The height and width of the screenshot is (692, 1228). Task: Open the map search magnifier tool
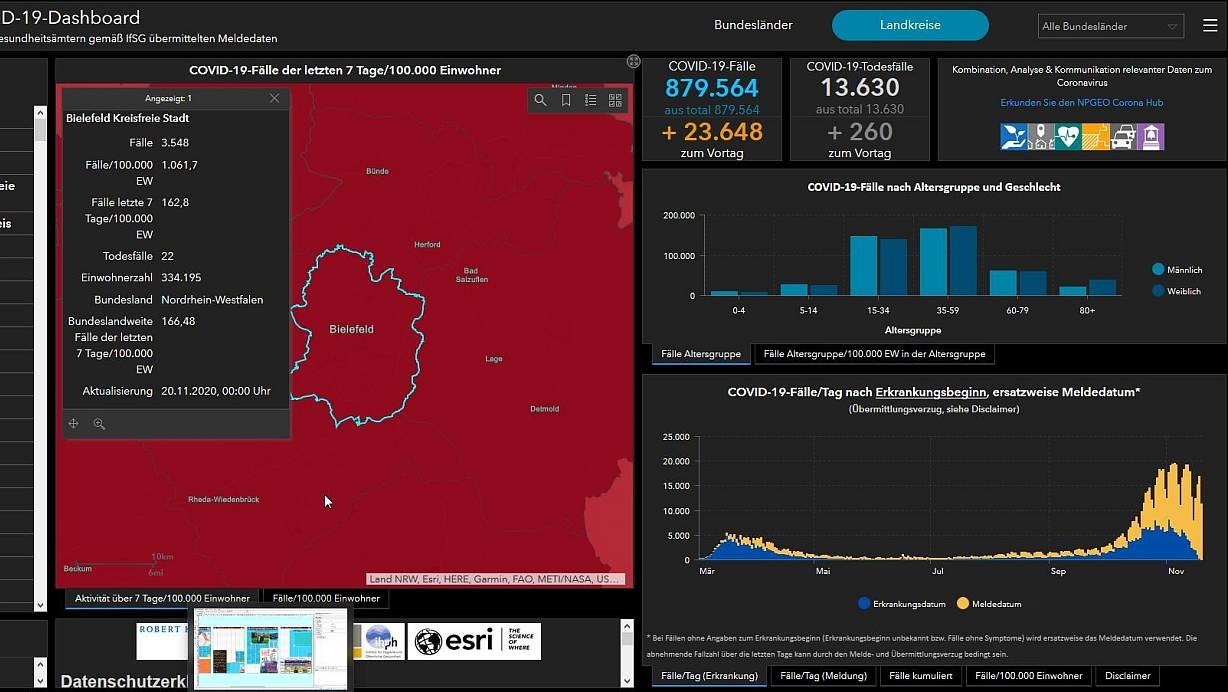point(540,100)
